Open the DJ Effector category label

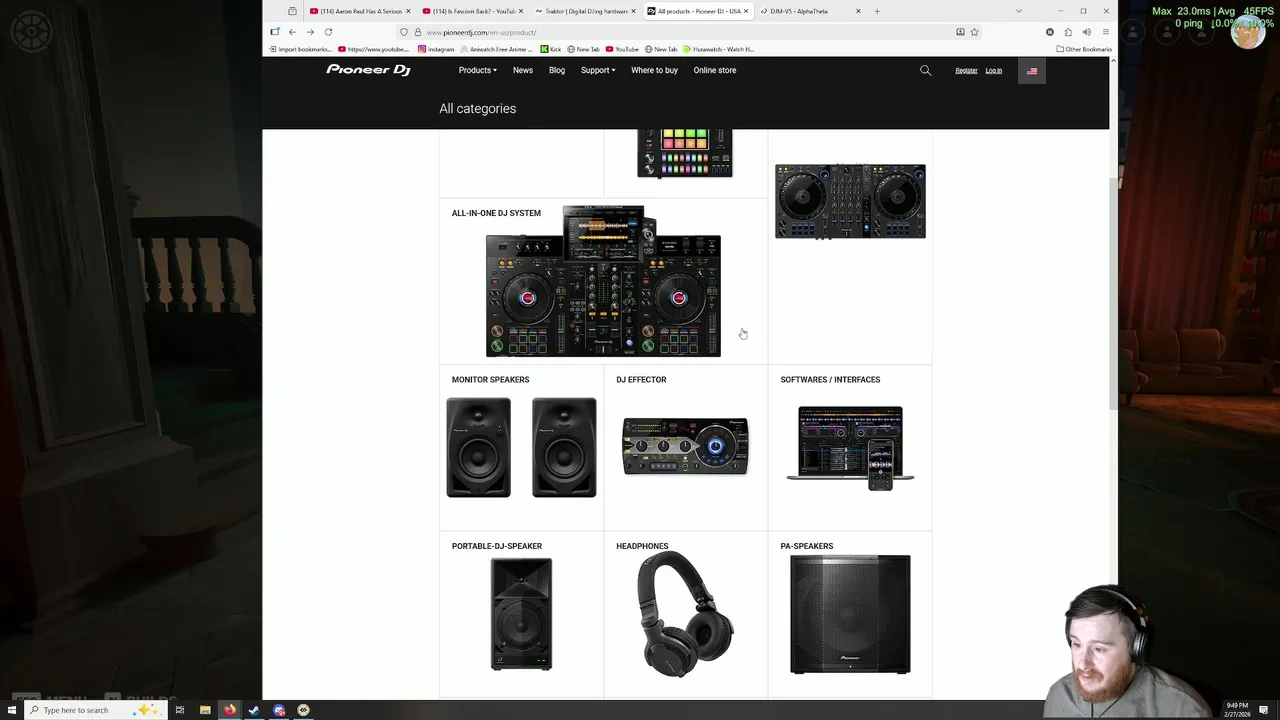pos(641,380)
